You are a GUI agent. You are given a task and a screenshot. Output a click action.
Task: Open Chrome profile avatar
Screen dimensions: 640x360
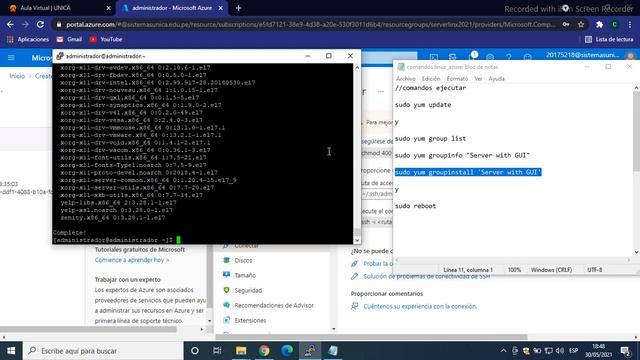tap(614, 24)
